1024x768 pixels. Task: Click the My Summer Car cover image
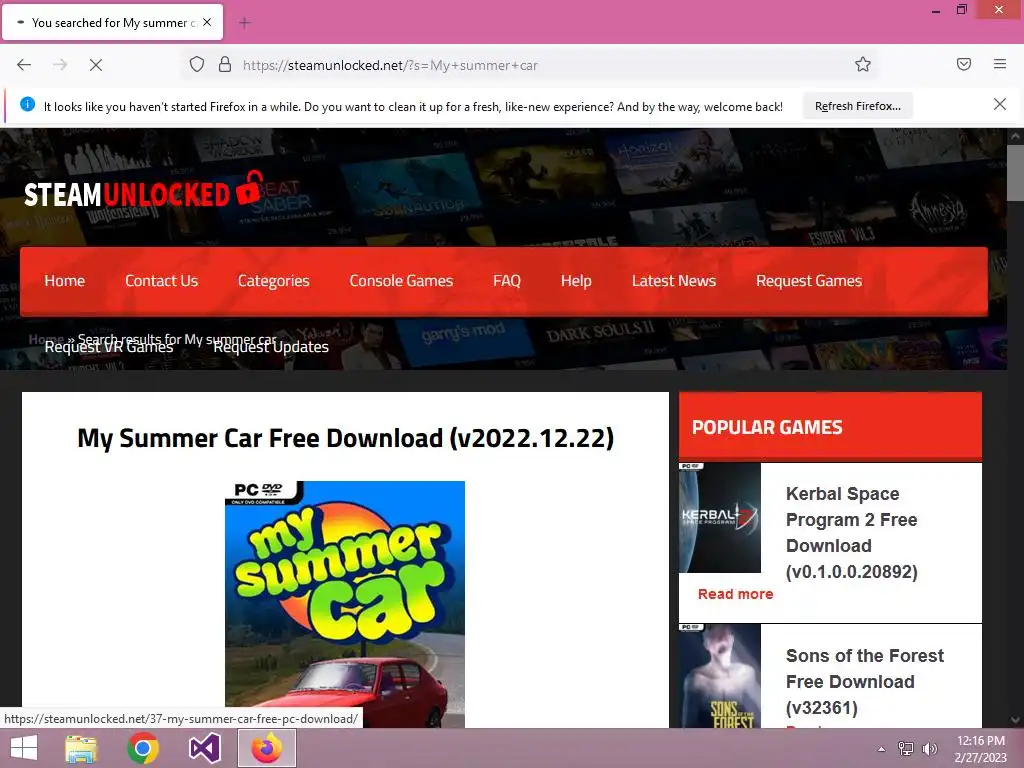coord(345,604)
